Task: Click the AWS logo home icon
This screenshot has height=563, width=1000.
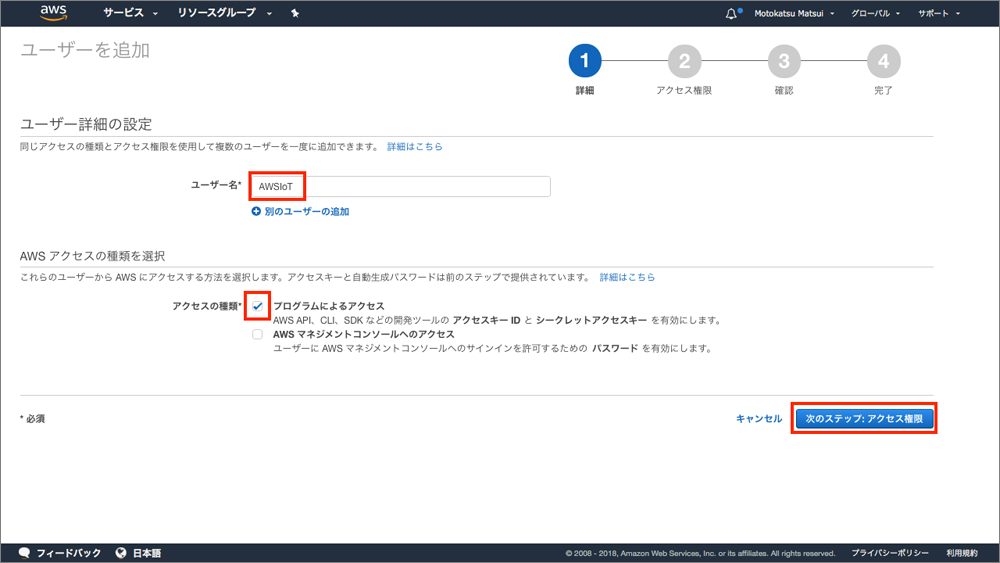Action: 54,13
